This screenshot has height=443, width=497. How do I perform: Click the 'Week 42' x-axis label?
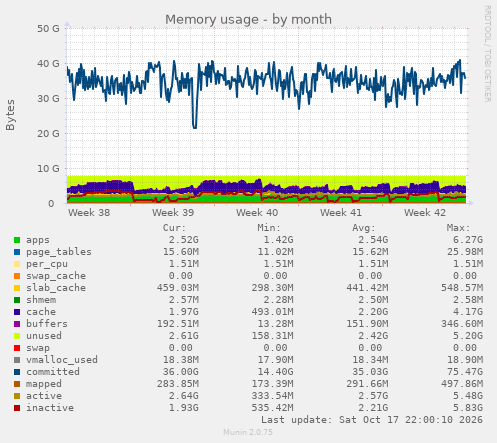click(x=425, y=213)
